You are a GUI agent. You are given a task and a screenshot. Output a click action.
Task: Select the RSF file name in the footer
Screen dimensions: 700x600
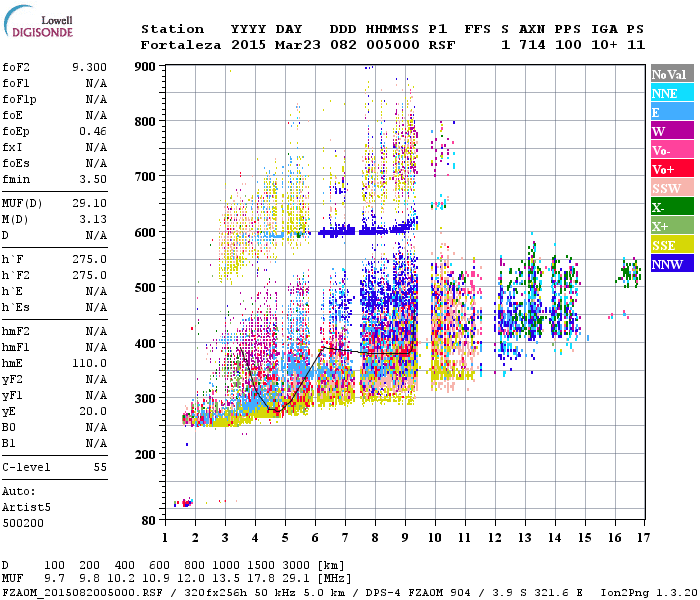point(75,592)
